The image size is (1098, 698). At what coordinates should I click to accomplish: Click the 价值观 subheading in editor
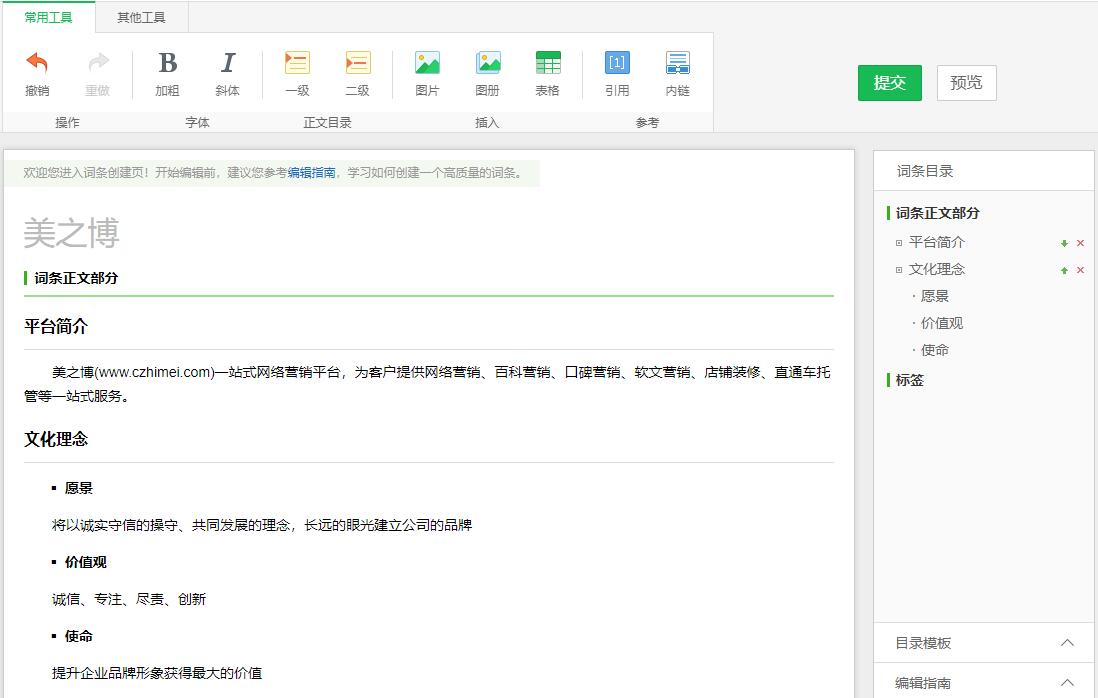pyautogui.click(x=85, y=562)
